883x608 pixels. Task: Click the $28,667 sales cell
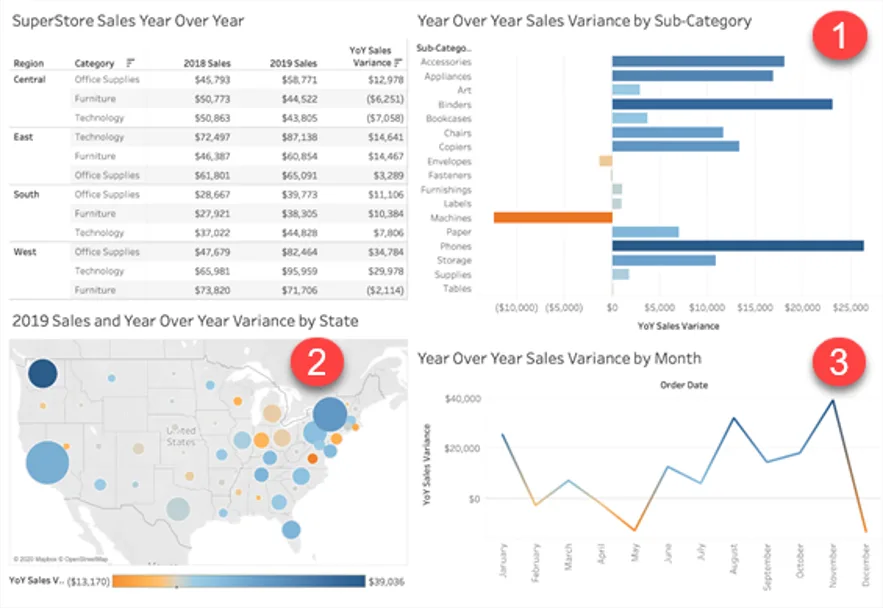tap(212, 194)
